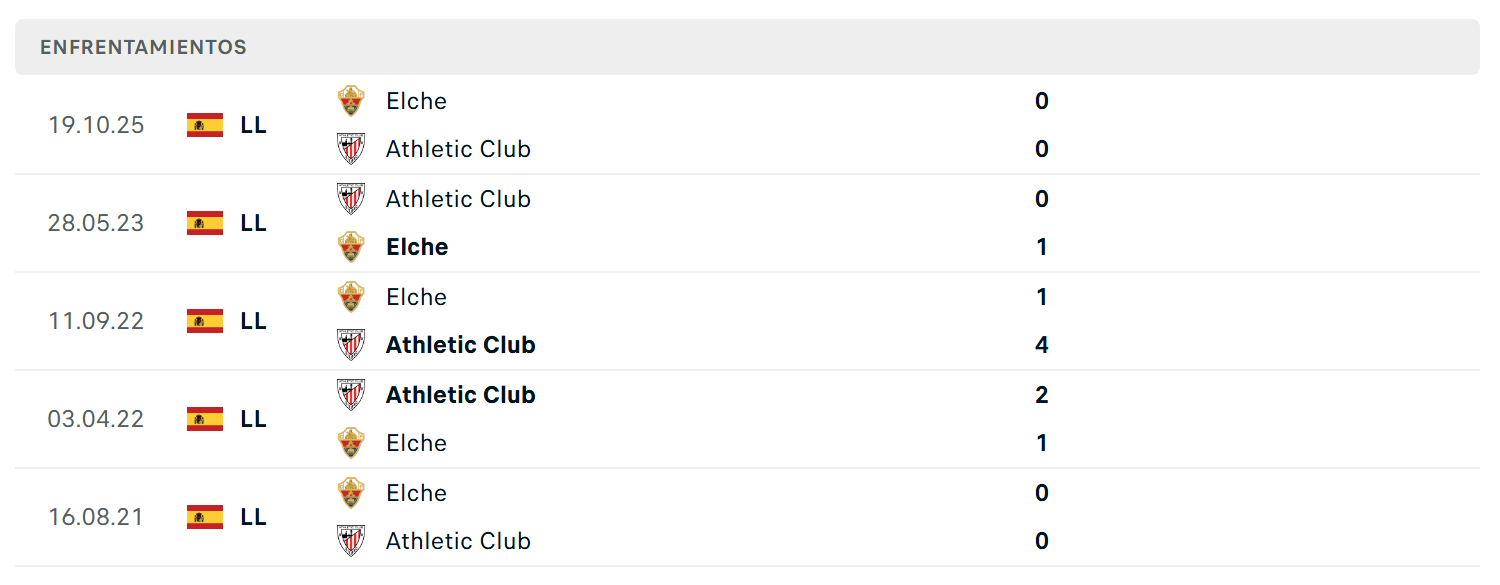Screen dimensions: 1500x585
Task: Open the ENFRENTAMIENTOS section header
Action: coord(747,47)
